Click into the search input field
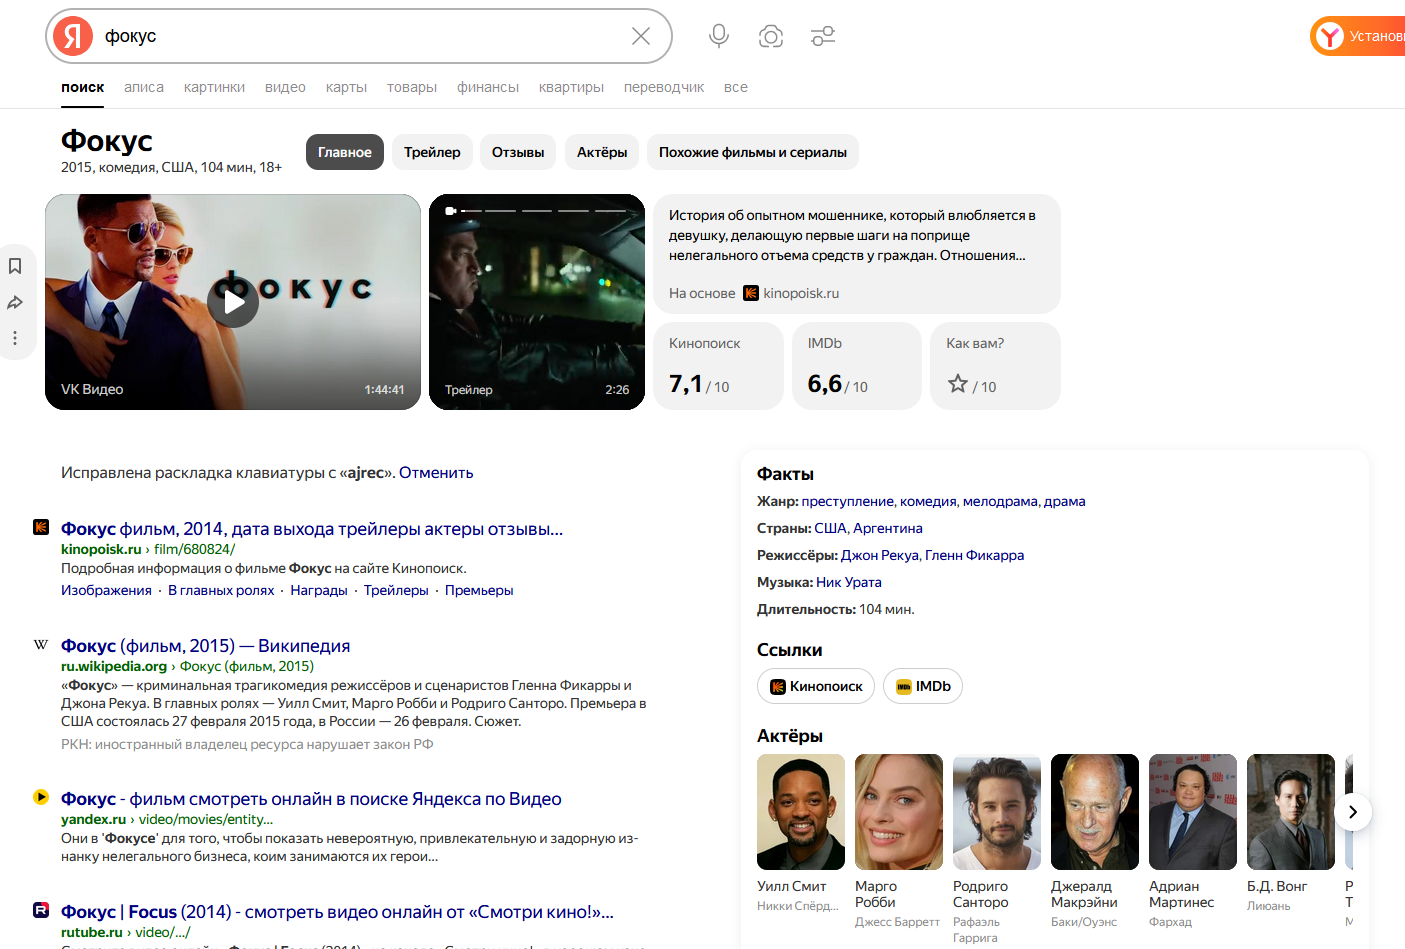 click(360, 36)
